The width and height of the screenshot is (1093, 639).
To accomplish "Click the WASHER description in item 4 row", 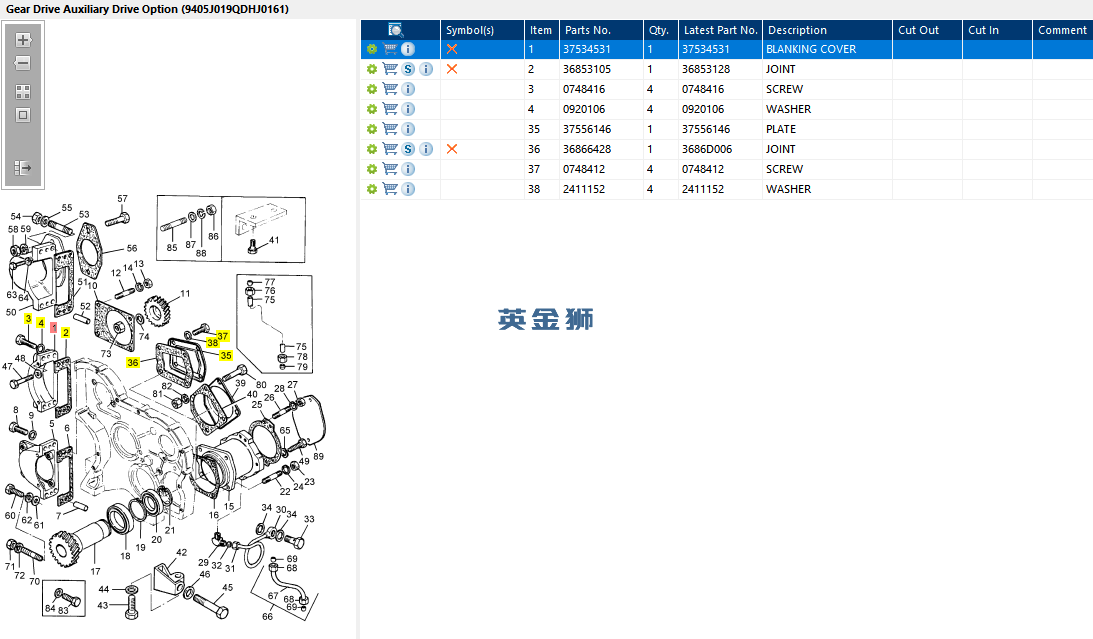I will (x=788, y=109).
